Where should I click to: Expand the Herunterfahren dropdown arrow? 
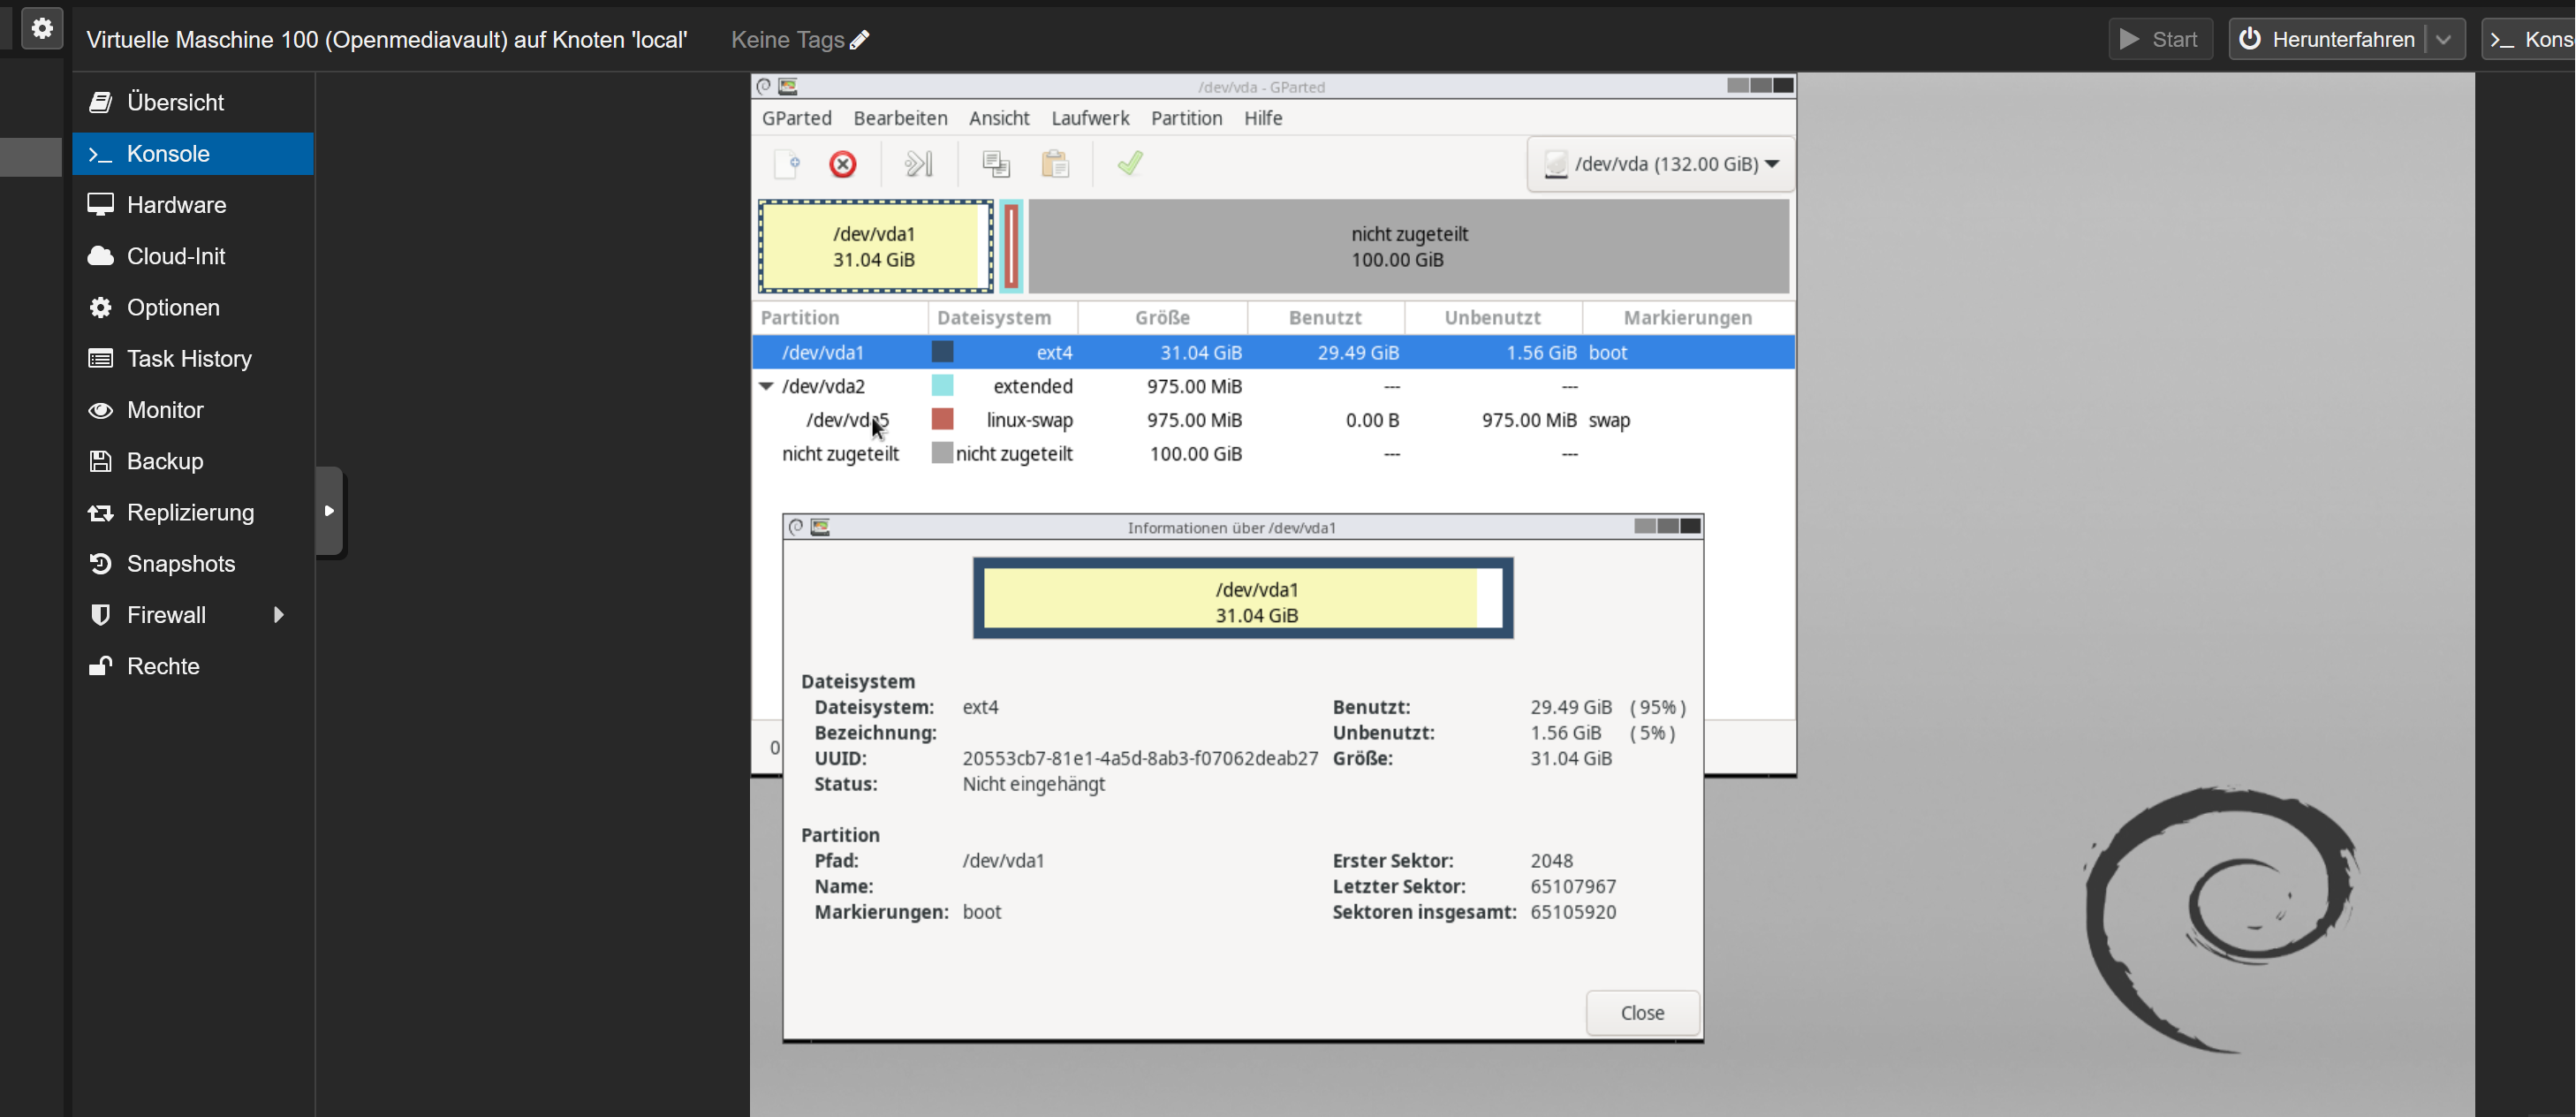click(2444, 40)
